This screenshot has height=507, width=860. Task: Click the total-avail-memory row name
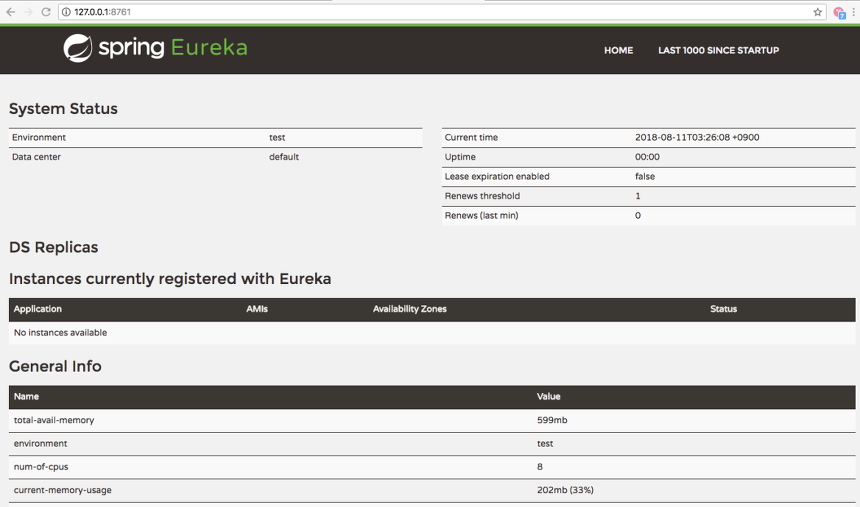[54, 420]
